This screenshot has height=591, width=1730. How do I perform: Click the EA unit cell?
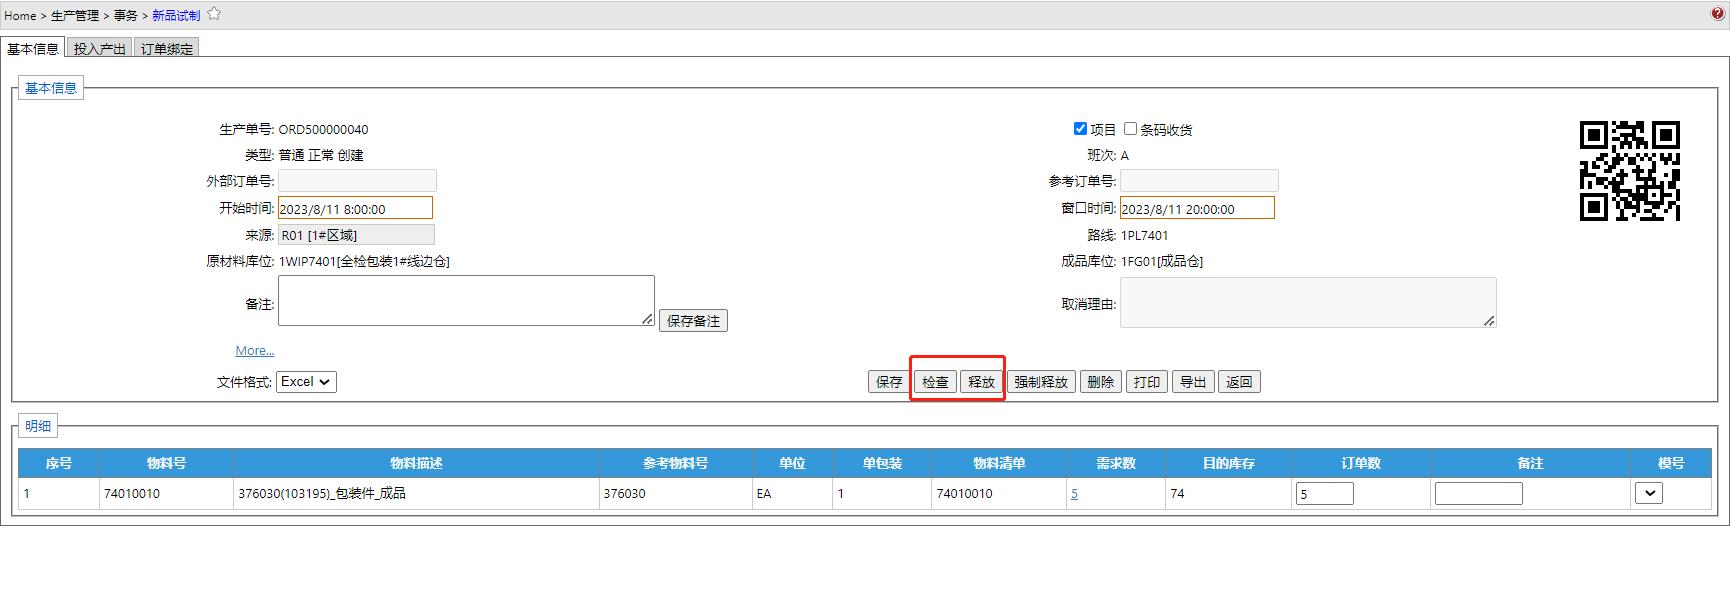(x=764, y=493)
